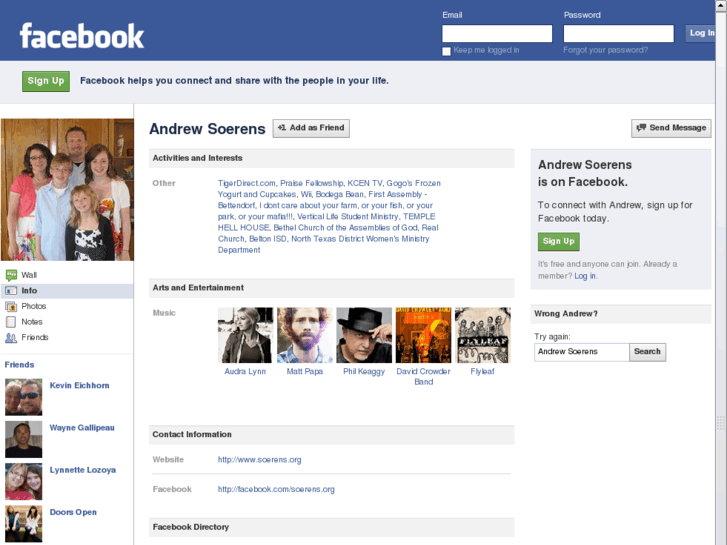Click Phil Keaggy music thumbnail
The image size is (727, 545).
364,335
